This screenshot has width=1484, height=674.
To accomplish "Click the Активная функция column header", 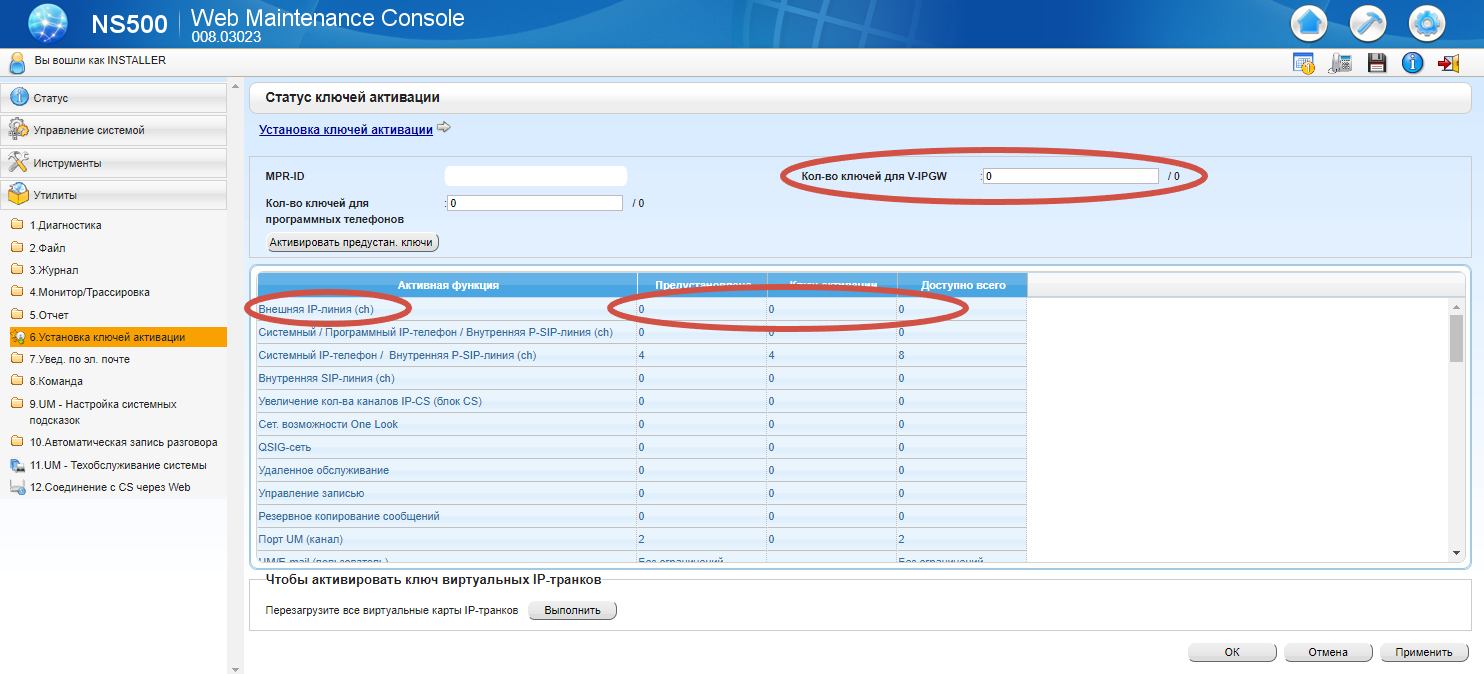I will [447, 285].
